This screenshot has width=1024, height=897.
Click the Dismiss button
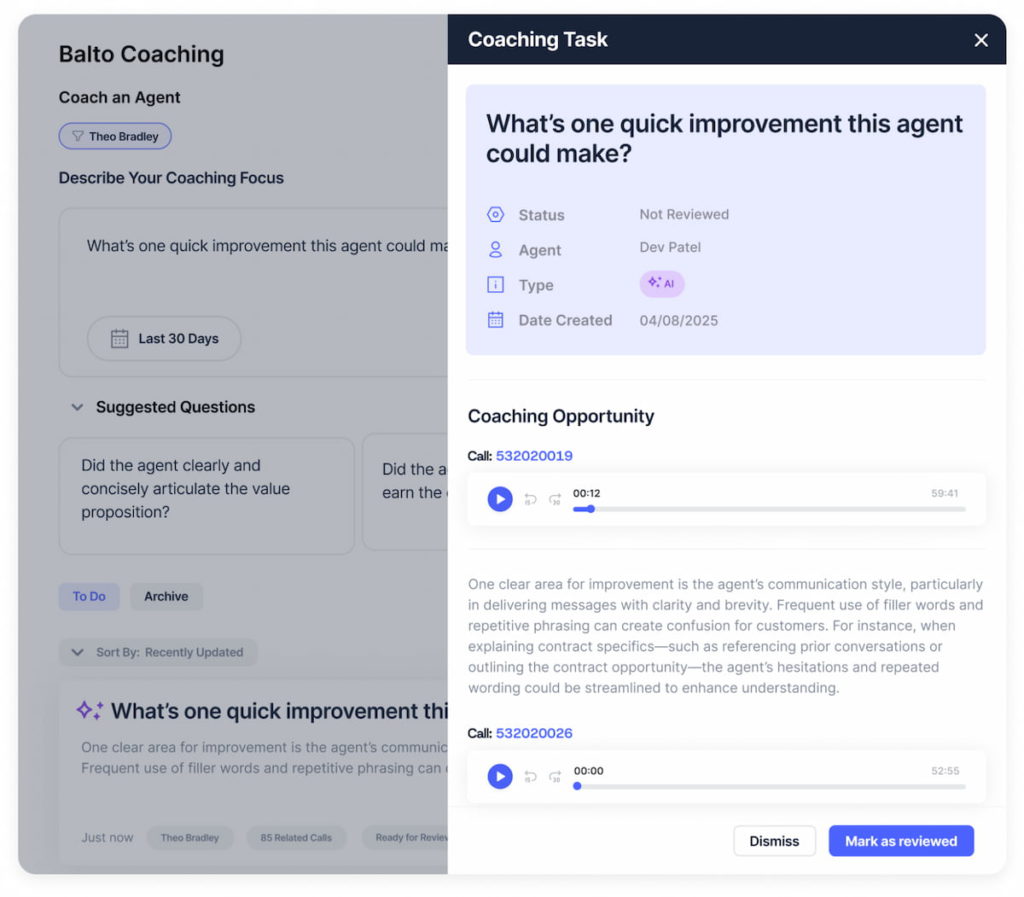click(x=774, y=841)
